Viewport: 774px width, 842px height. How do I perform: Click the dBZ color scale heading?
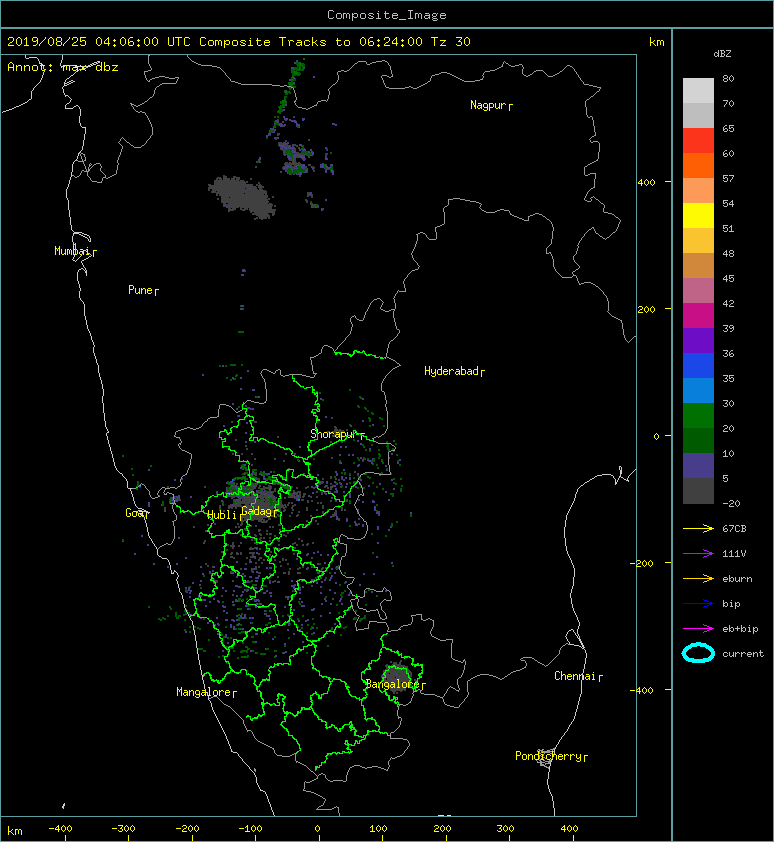722,54
